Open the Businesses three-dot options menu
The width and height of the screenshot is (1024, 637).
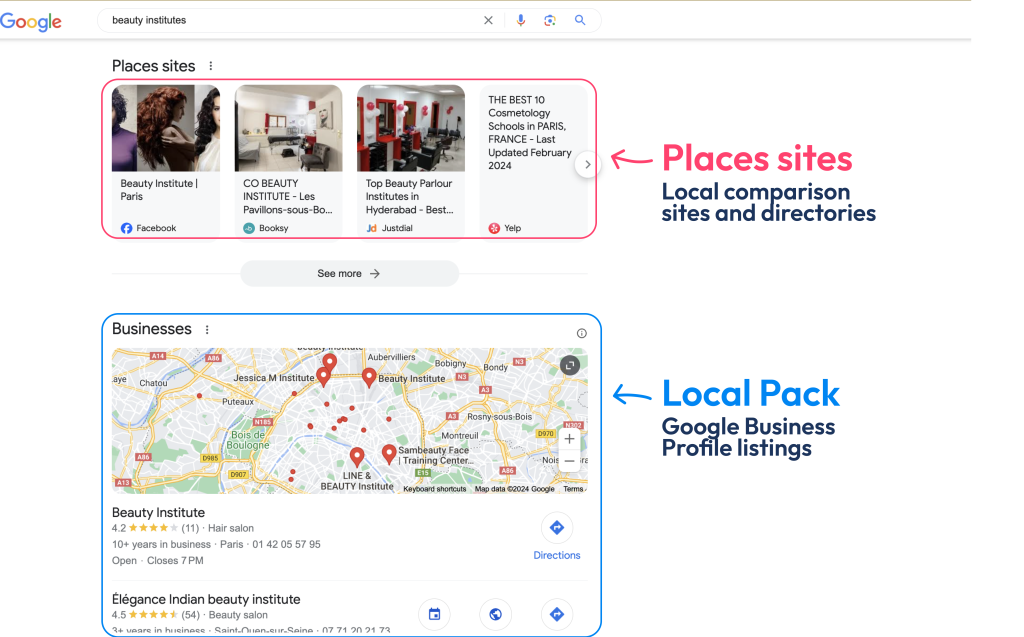pyautogui.click(x=207, y=330)
